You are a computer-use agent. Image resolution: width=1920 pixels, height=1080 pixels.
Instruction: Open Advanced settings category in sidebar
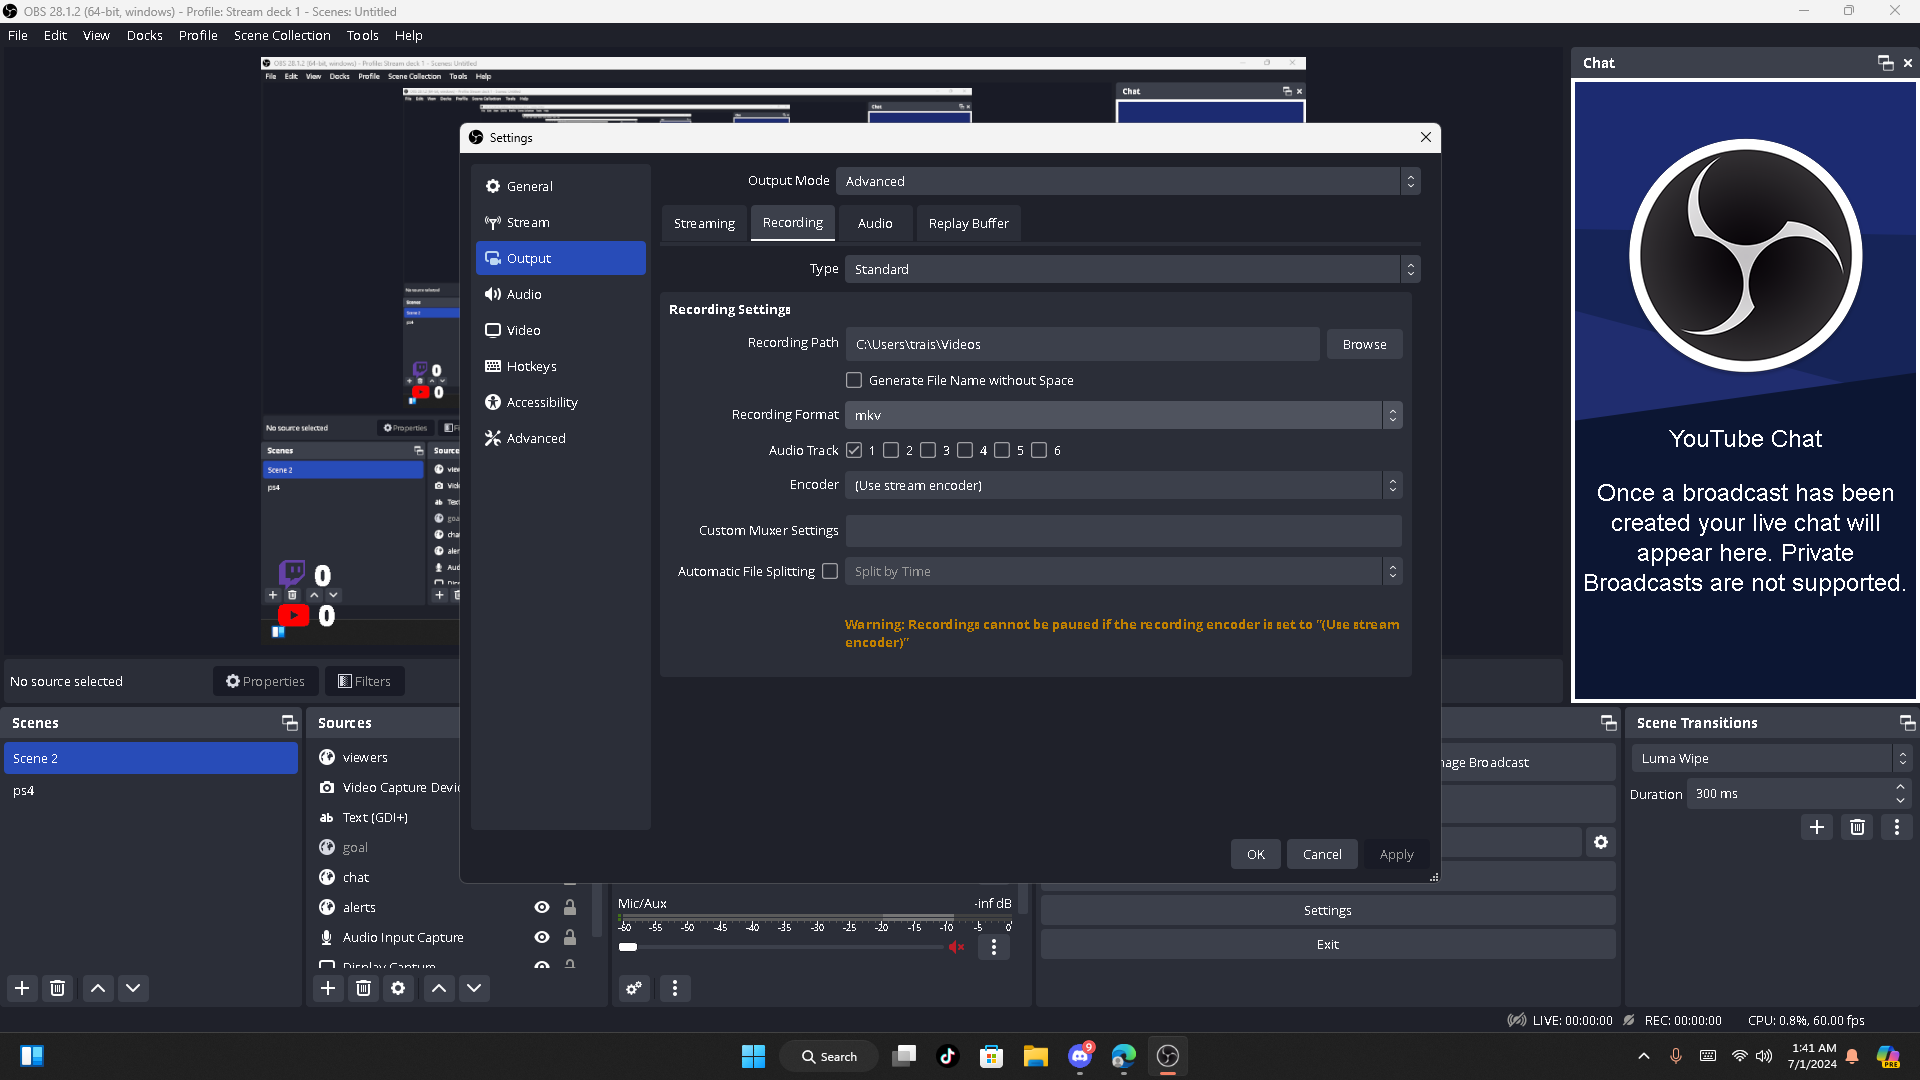pyautogui.click(x=560, y=438)
